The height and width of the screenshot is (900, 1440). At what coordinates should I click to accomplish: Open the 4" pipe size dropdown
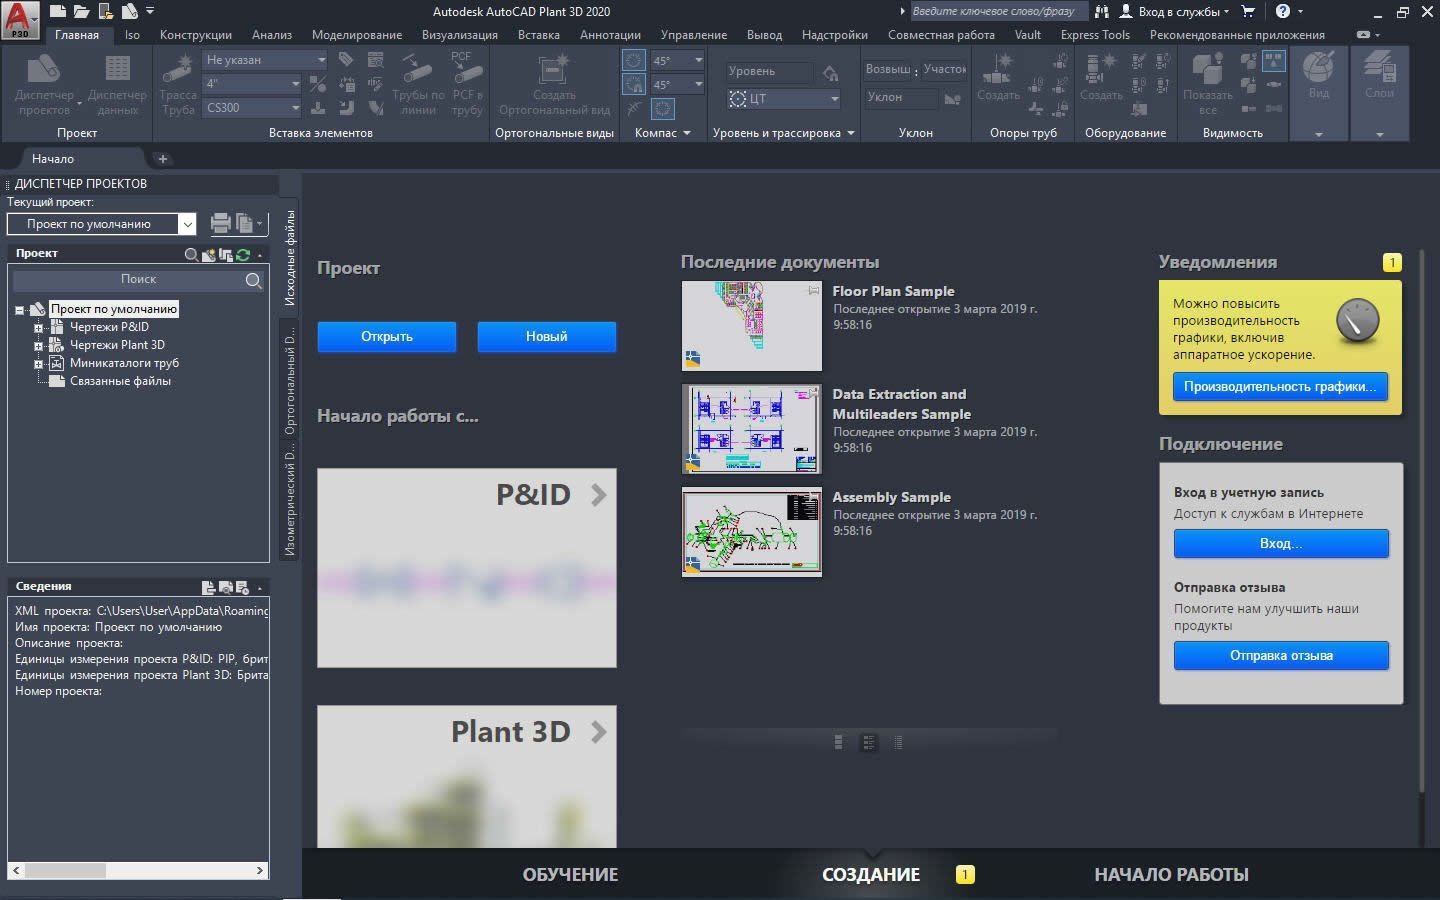click(x=253, y=84)
